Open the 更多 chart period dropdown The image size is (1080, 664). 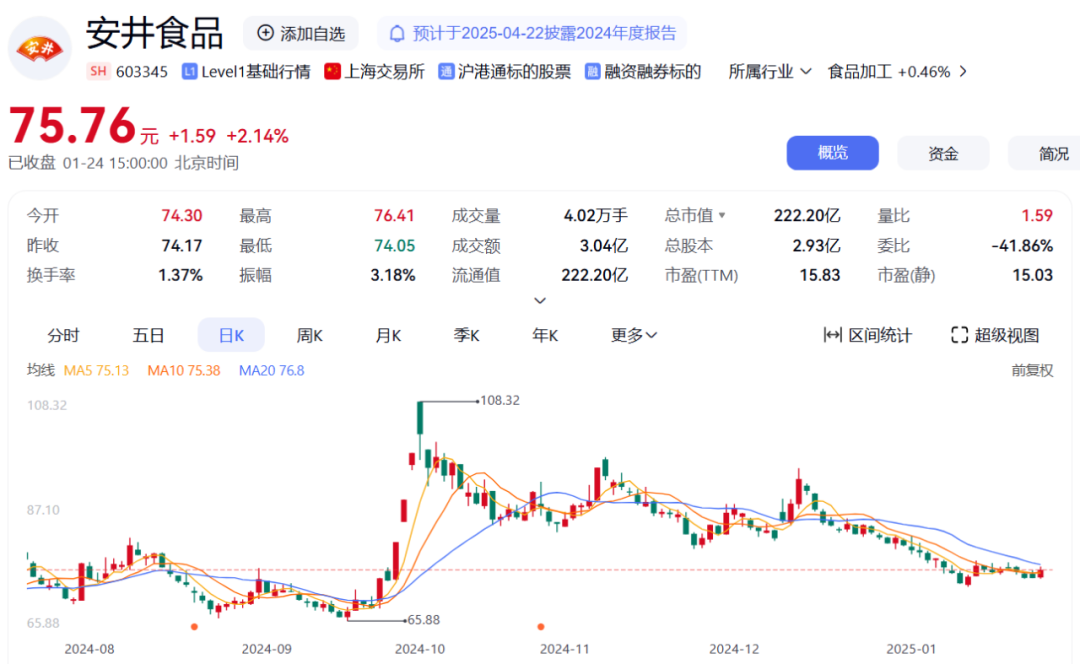pyautogui.click(x=634, y=335)
